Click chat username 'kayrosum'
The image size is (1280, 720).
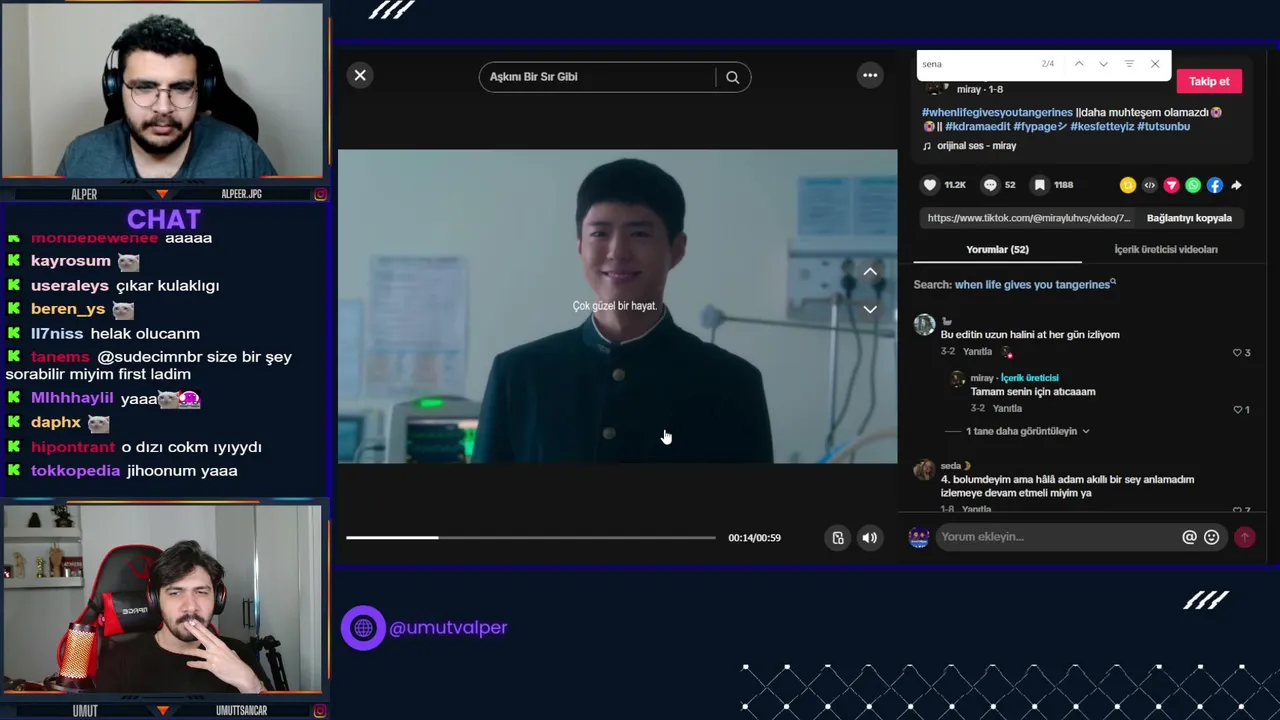pyautogui.click(x=71, y=261)
